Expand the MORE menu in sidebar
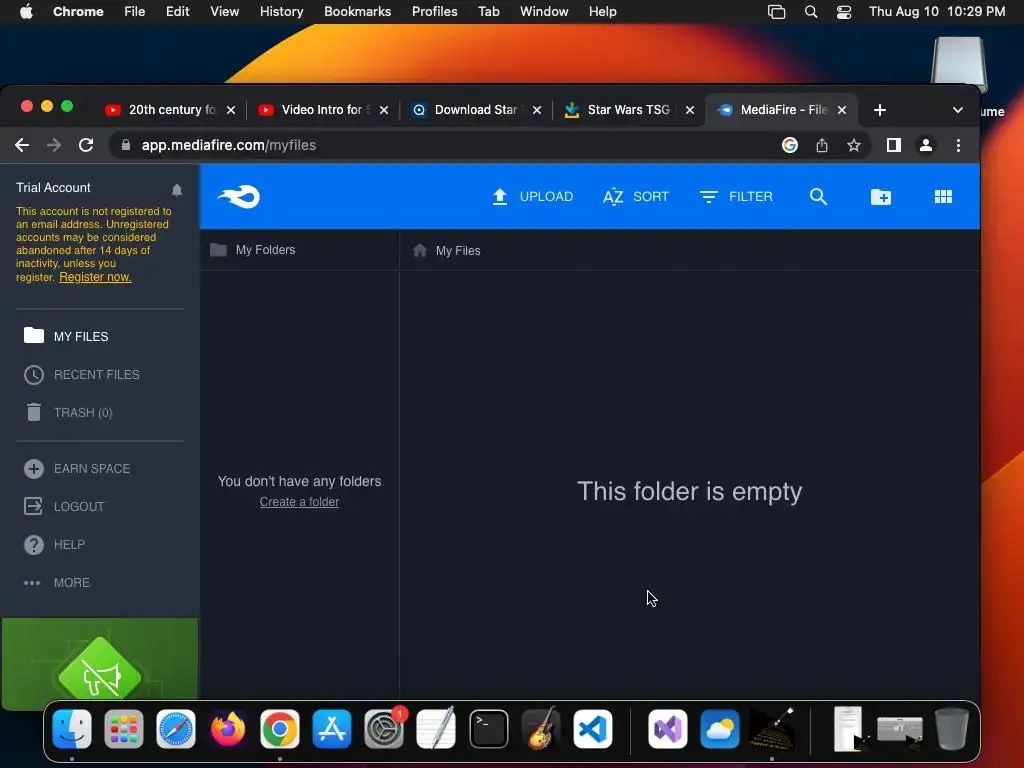Image resolution: width=1024 pixels, height=768 pixels. pos(57,582)
